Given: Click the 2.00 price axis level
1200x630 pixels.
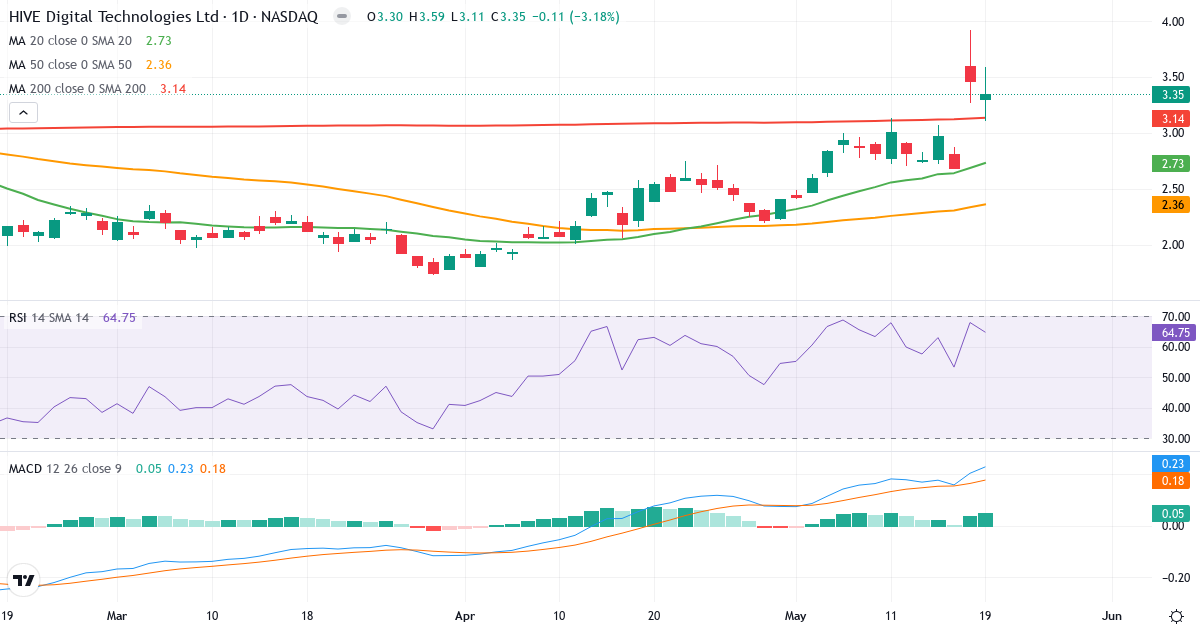Looking at the screenshot, I should [1173, 245].
